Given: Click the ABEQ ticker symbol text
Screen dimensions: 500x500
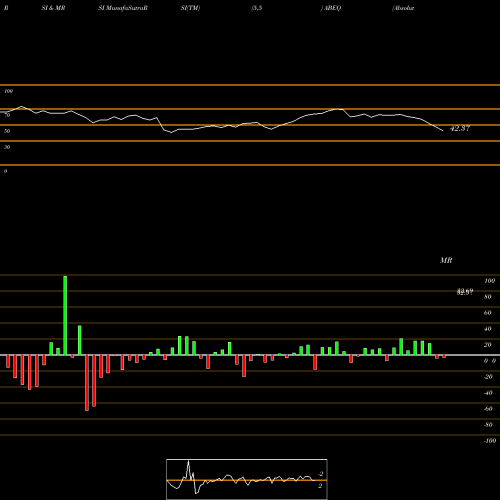Looking at the screenshot, I should (x=332, y=8).
